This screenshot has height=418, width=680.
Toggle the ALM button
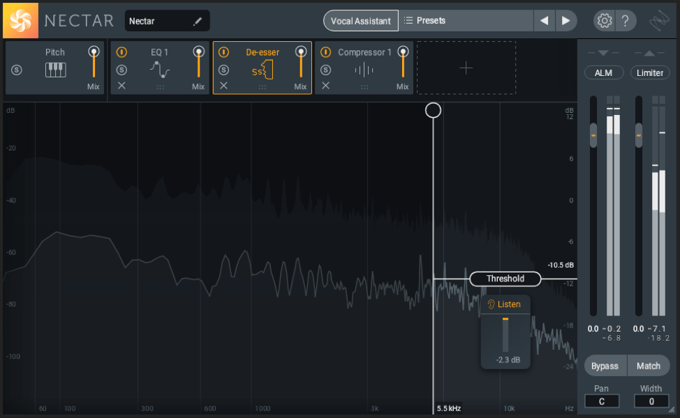pyautogui.click(x=604, y=73)
